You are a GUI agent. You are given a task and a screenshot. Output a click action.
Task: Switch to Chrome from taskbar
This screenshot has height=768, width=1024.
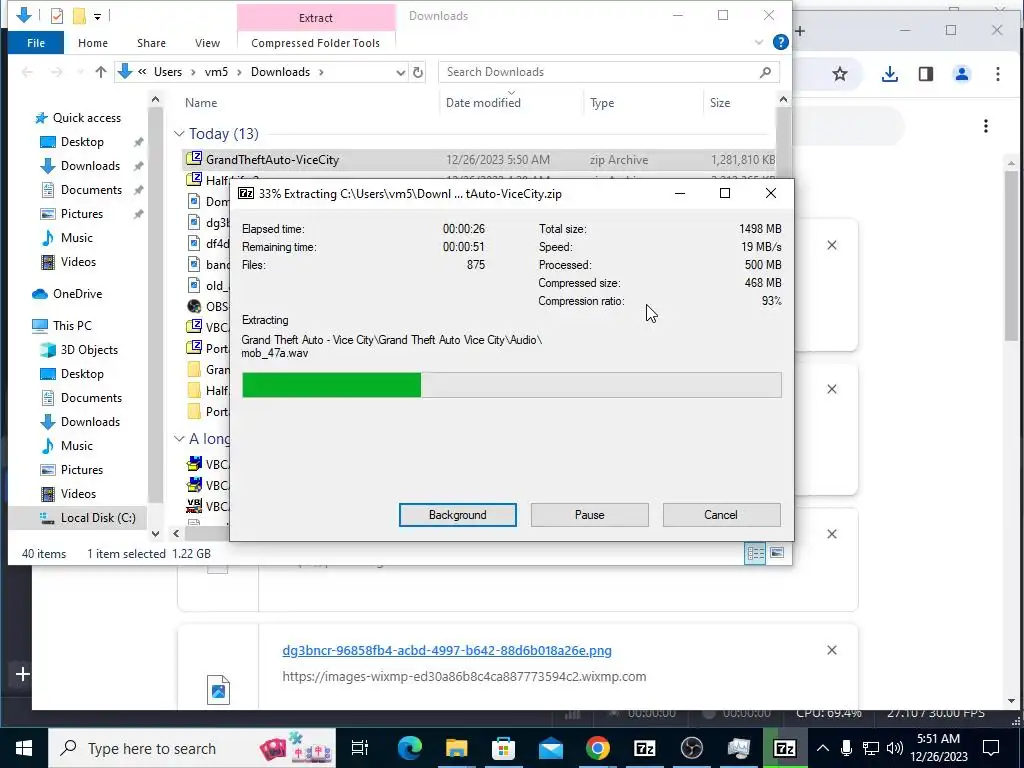click(x=598, y=748)
